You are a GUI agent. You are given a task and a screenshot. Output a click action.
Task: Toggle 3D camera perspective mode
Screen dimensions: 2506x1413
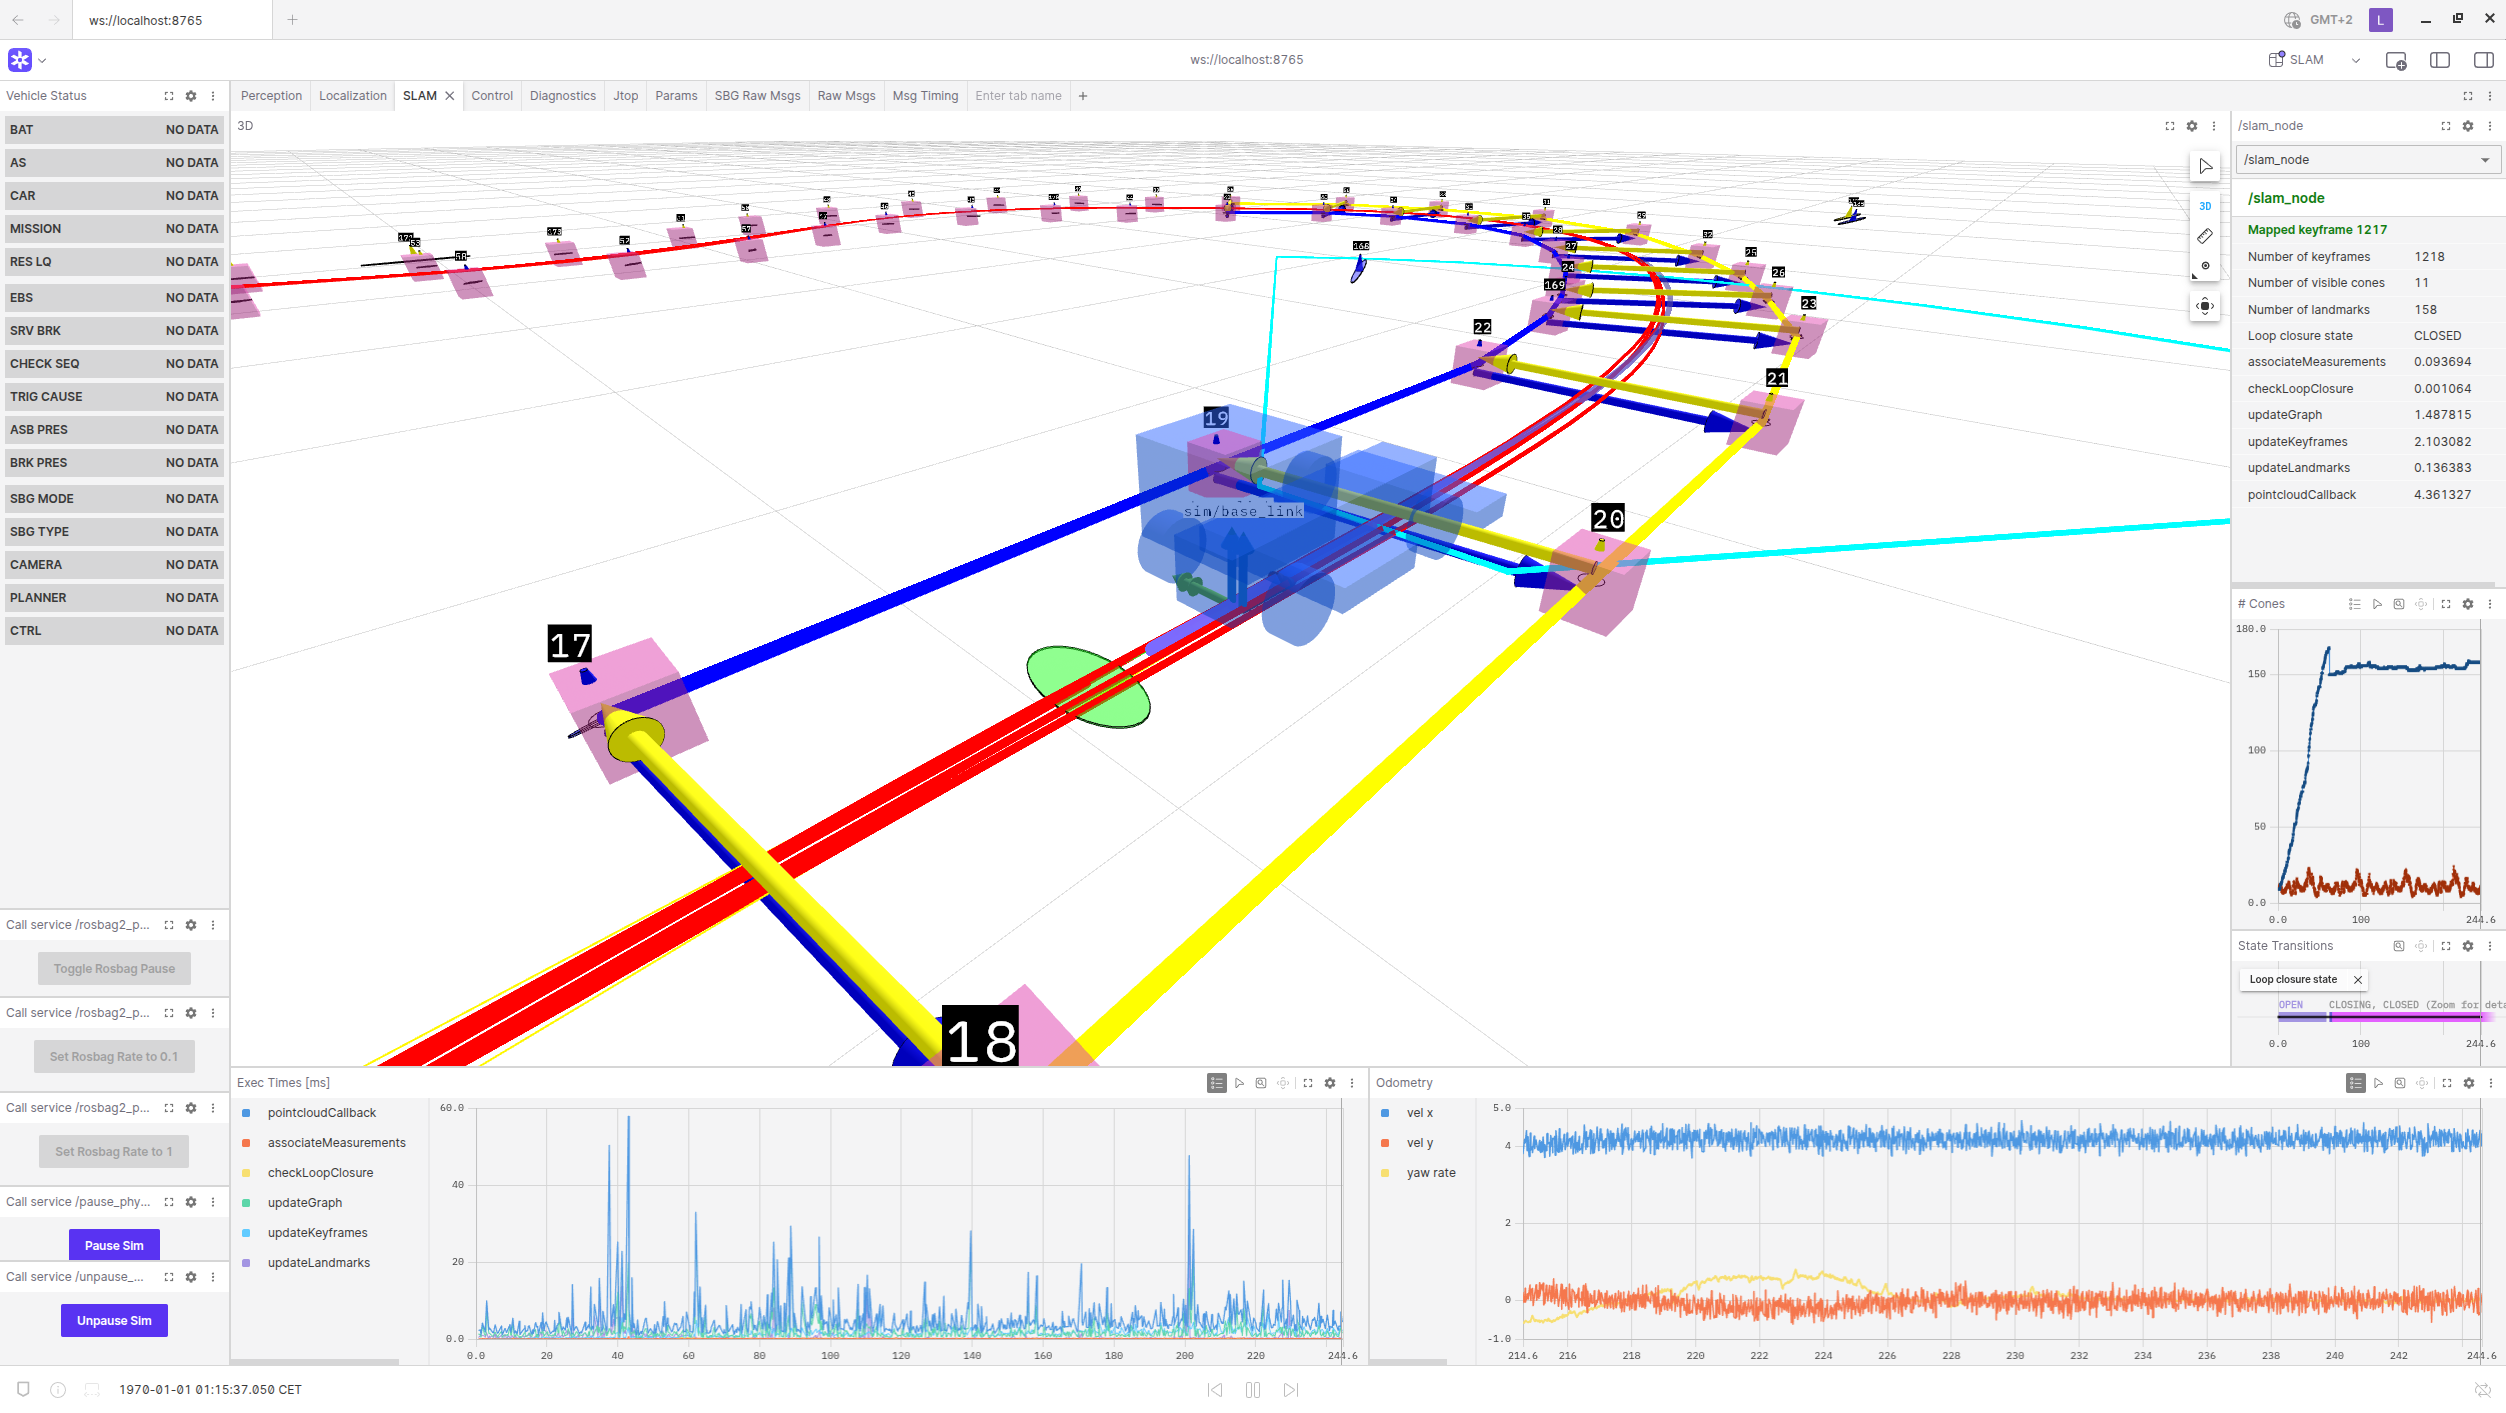(x=2205, y=206)
